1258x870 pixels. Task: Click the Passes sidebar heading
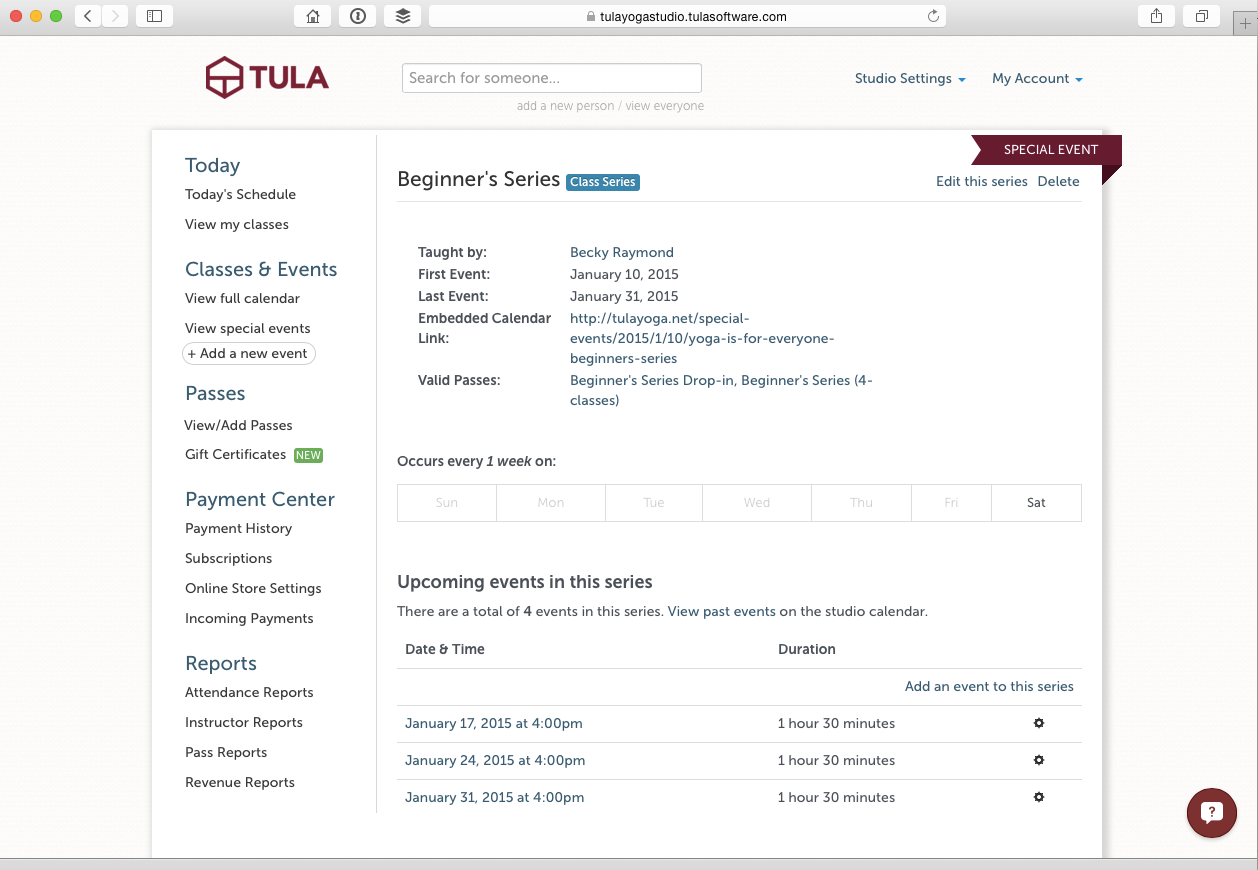[215, 393]
